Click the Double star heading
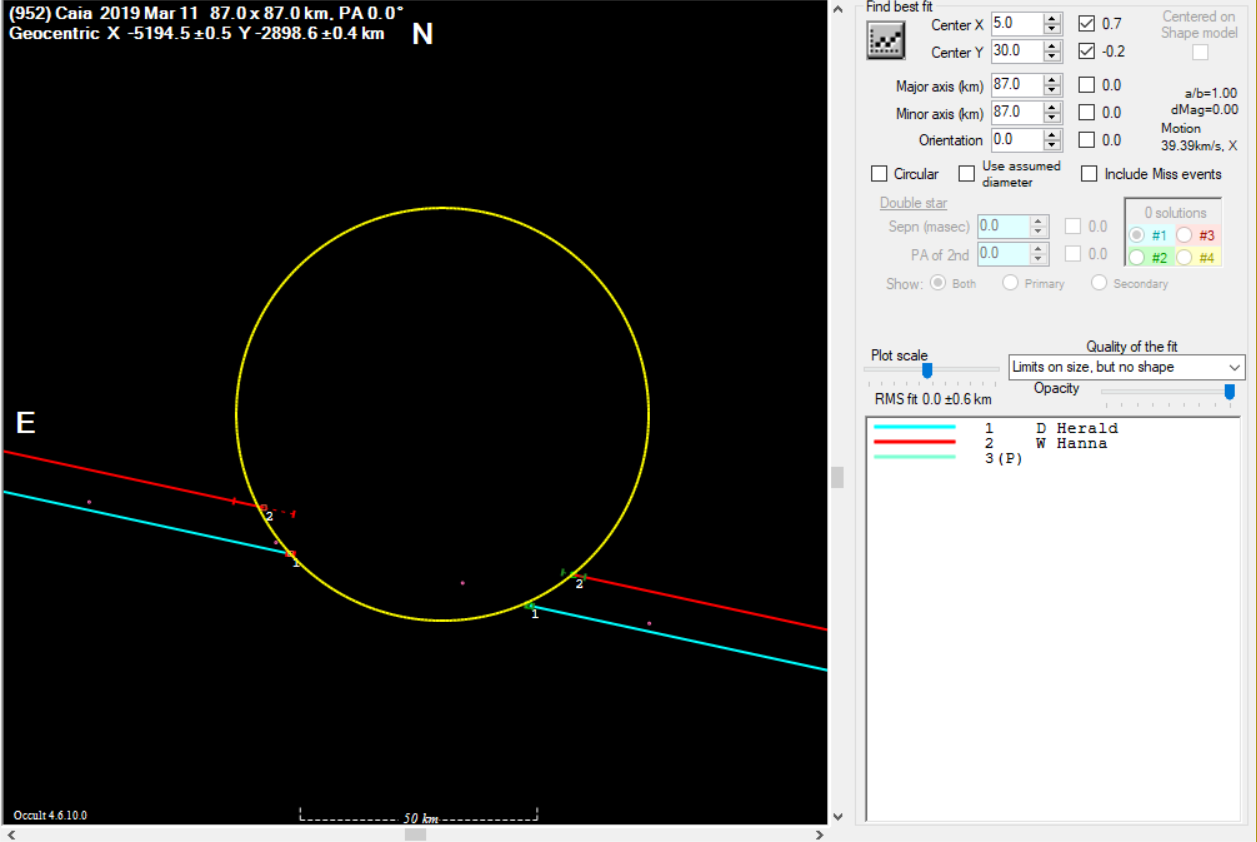1257x842 pixels. (x=913, y=203)
